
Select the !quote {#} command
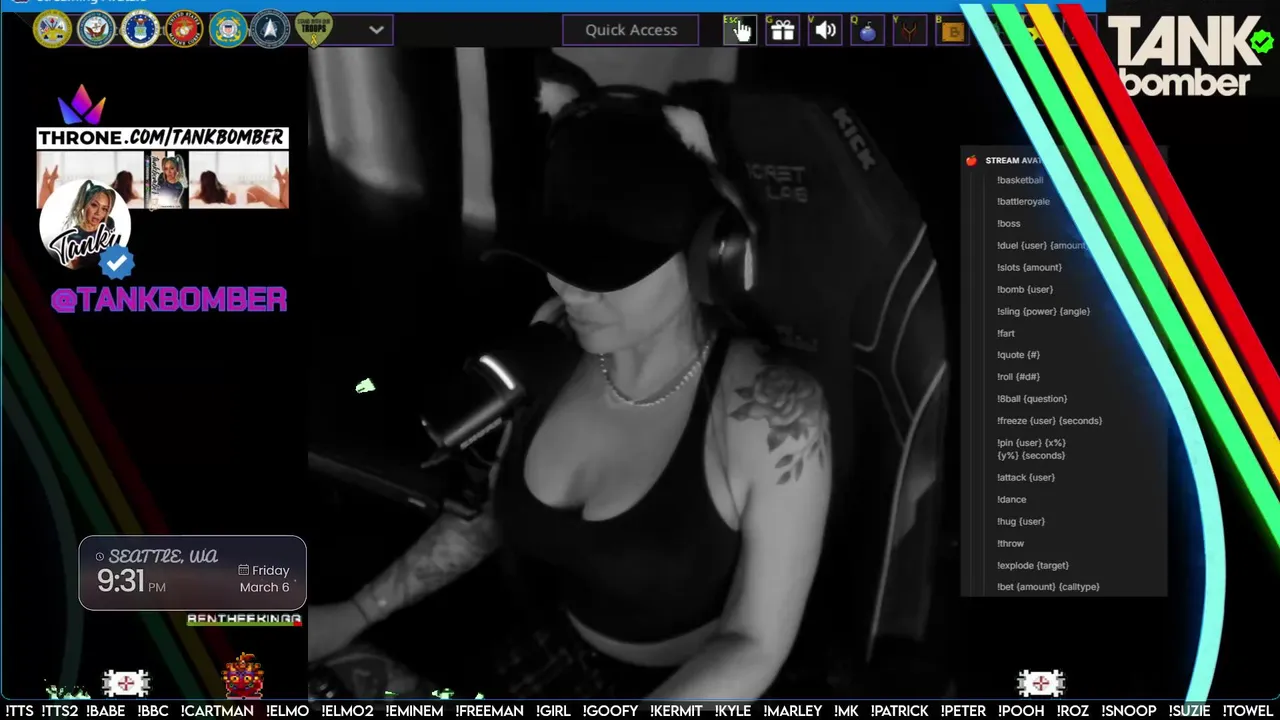point(1018,355)
